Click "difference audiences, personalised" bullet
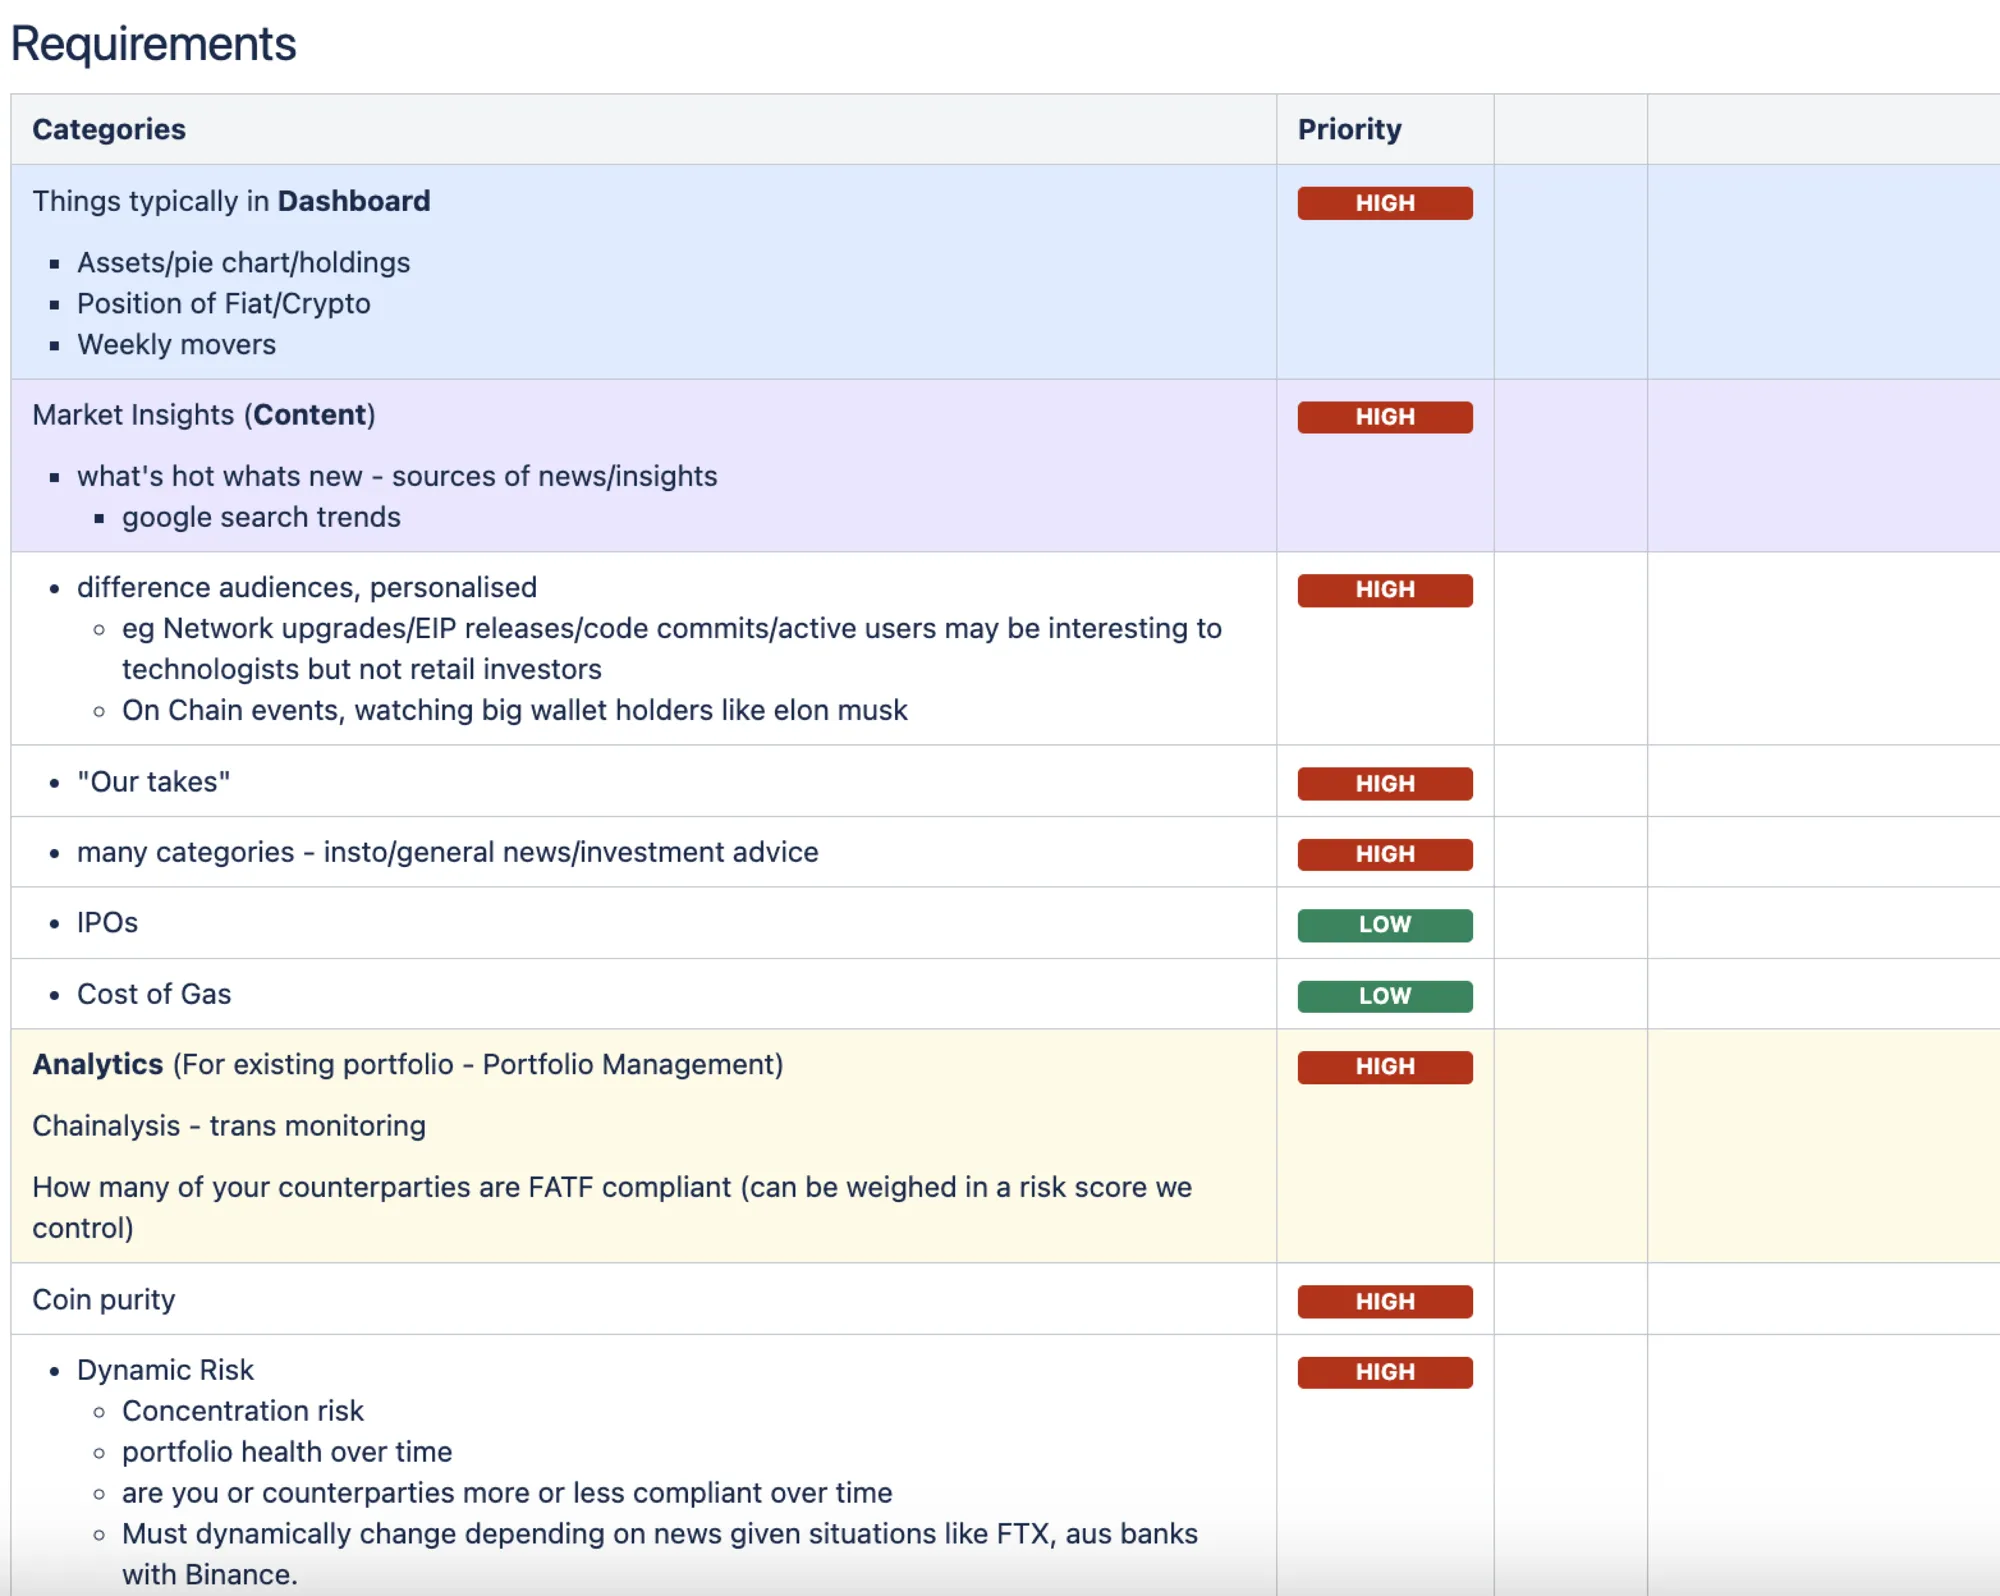The height and width of the screenshot is (1596, 2000). (306, 587)
